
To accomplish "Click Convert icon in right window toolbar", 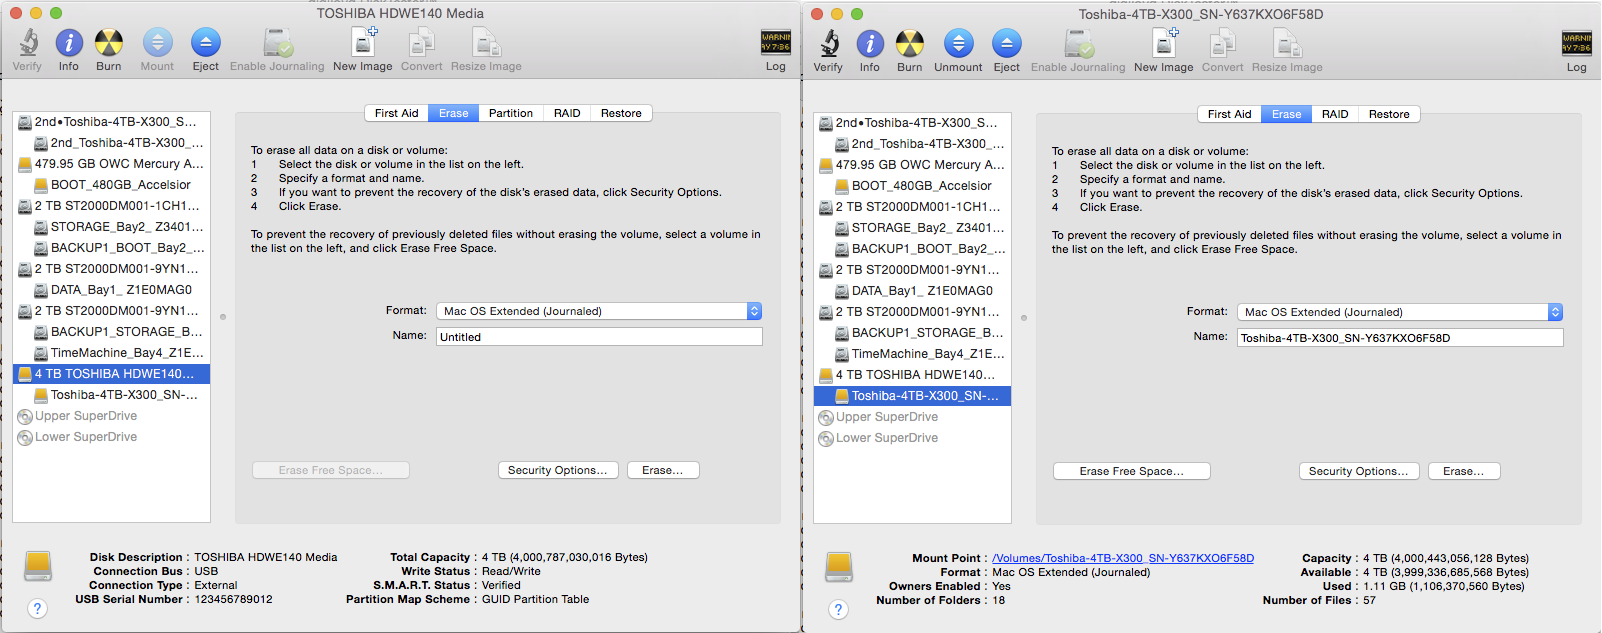I will point(1223,44).
